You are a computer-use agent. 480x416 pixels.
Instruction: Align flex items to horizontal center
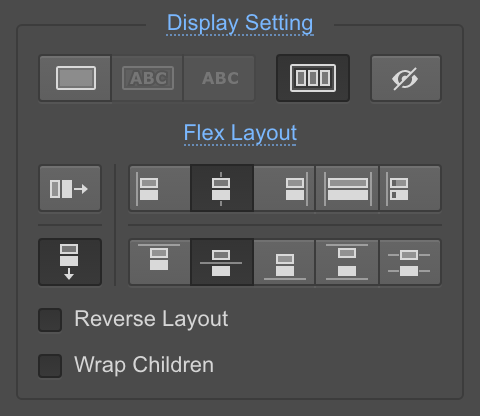[x=222, y=188]
